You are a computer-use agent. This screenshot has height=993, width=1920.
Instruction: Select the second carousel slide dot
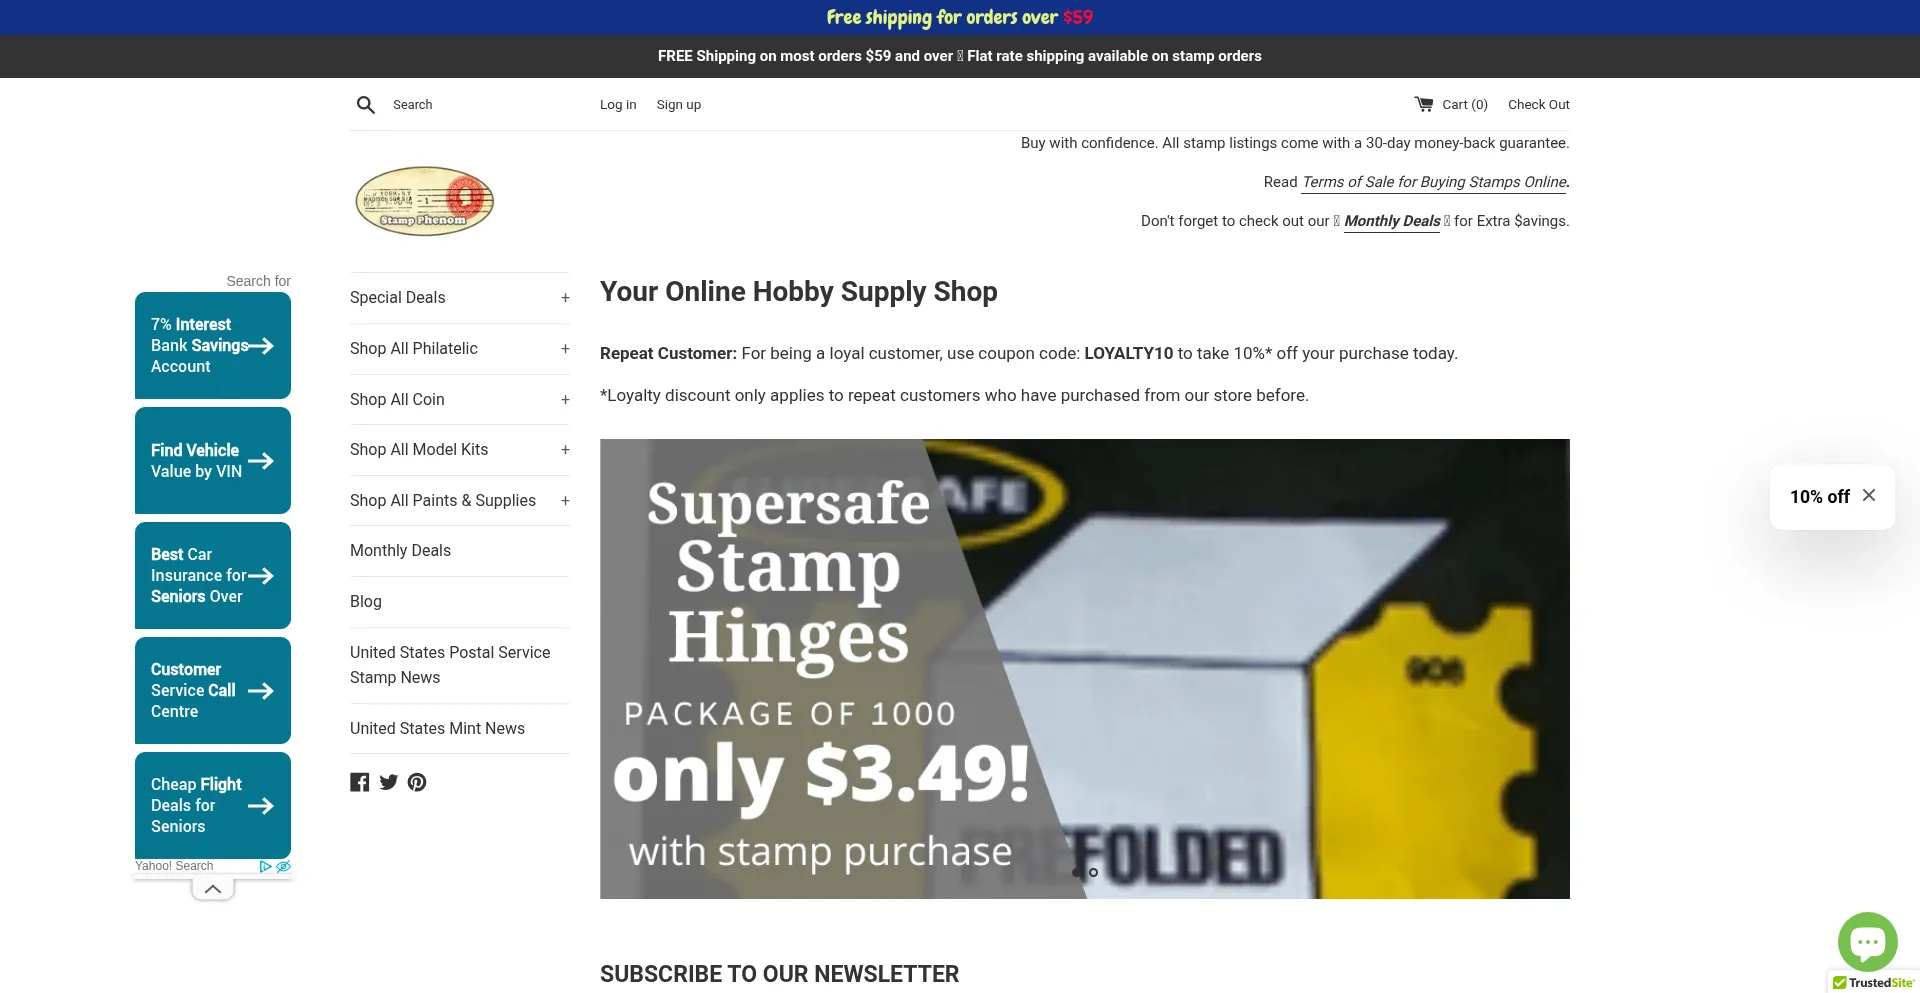point(1093,872)
